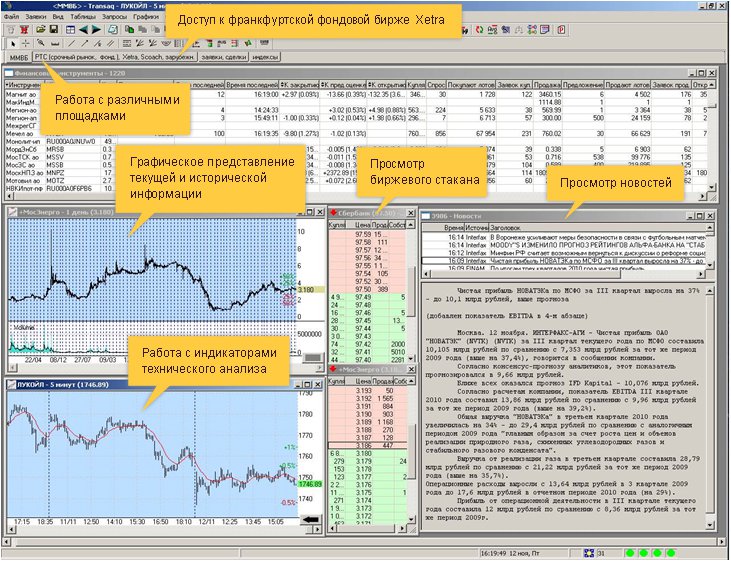Click the open folder icon in toolbar
This screenshot has height=561, width=731.
coord(41,30)
